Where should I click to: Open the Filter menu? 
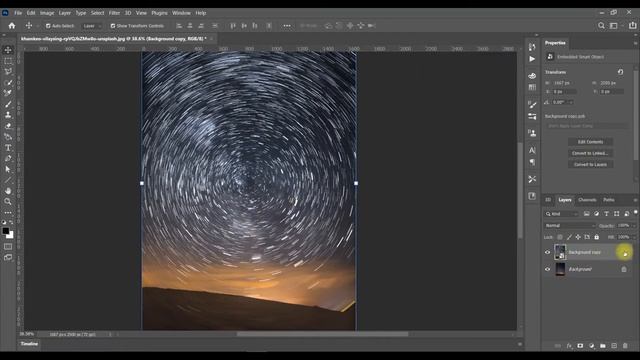[114, 13]
